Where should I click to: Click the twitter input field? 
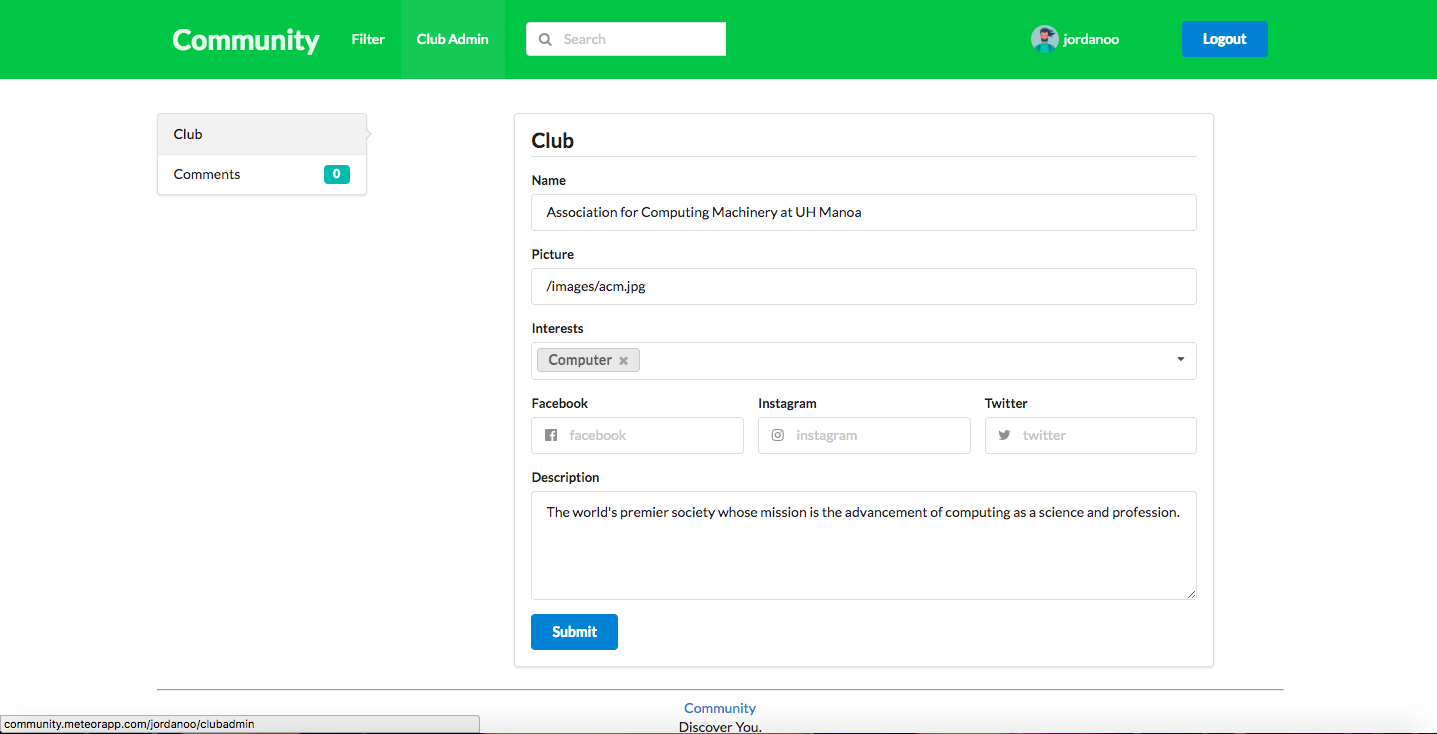(x=1091, y=435)
